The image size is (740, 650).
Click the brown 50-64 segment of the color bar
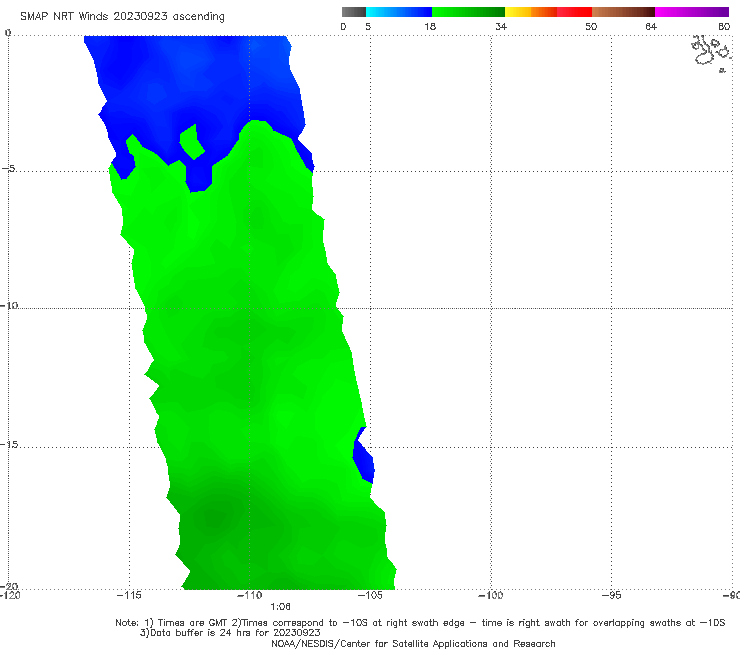[x=623, y=12]
